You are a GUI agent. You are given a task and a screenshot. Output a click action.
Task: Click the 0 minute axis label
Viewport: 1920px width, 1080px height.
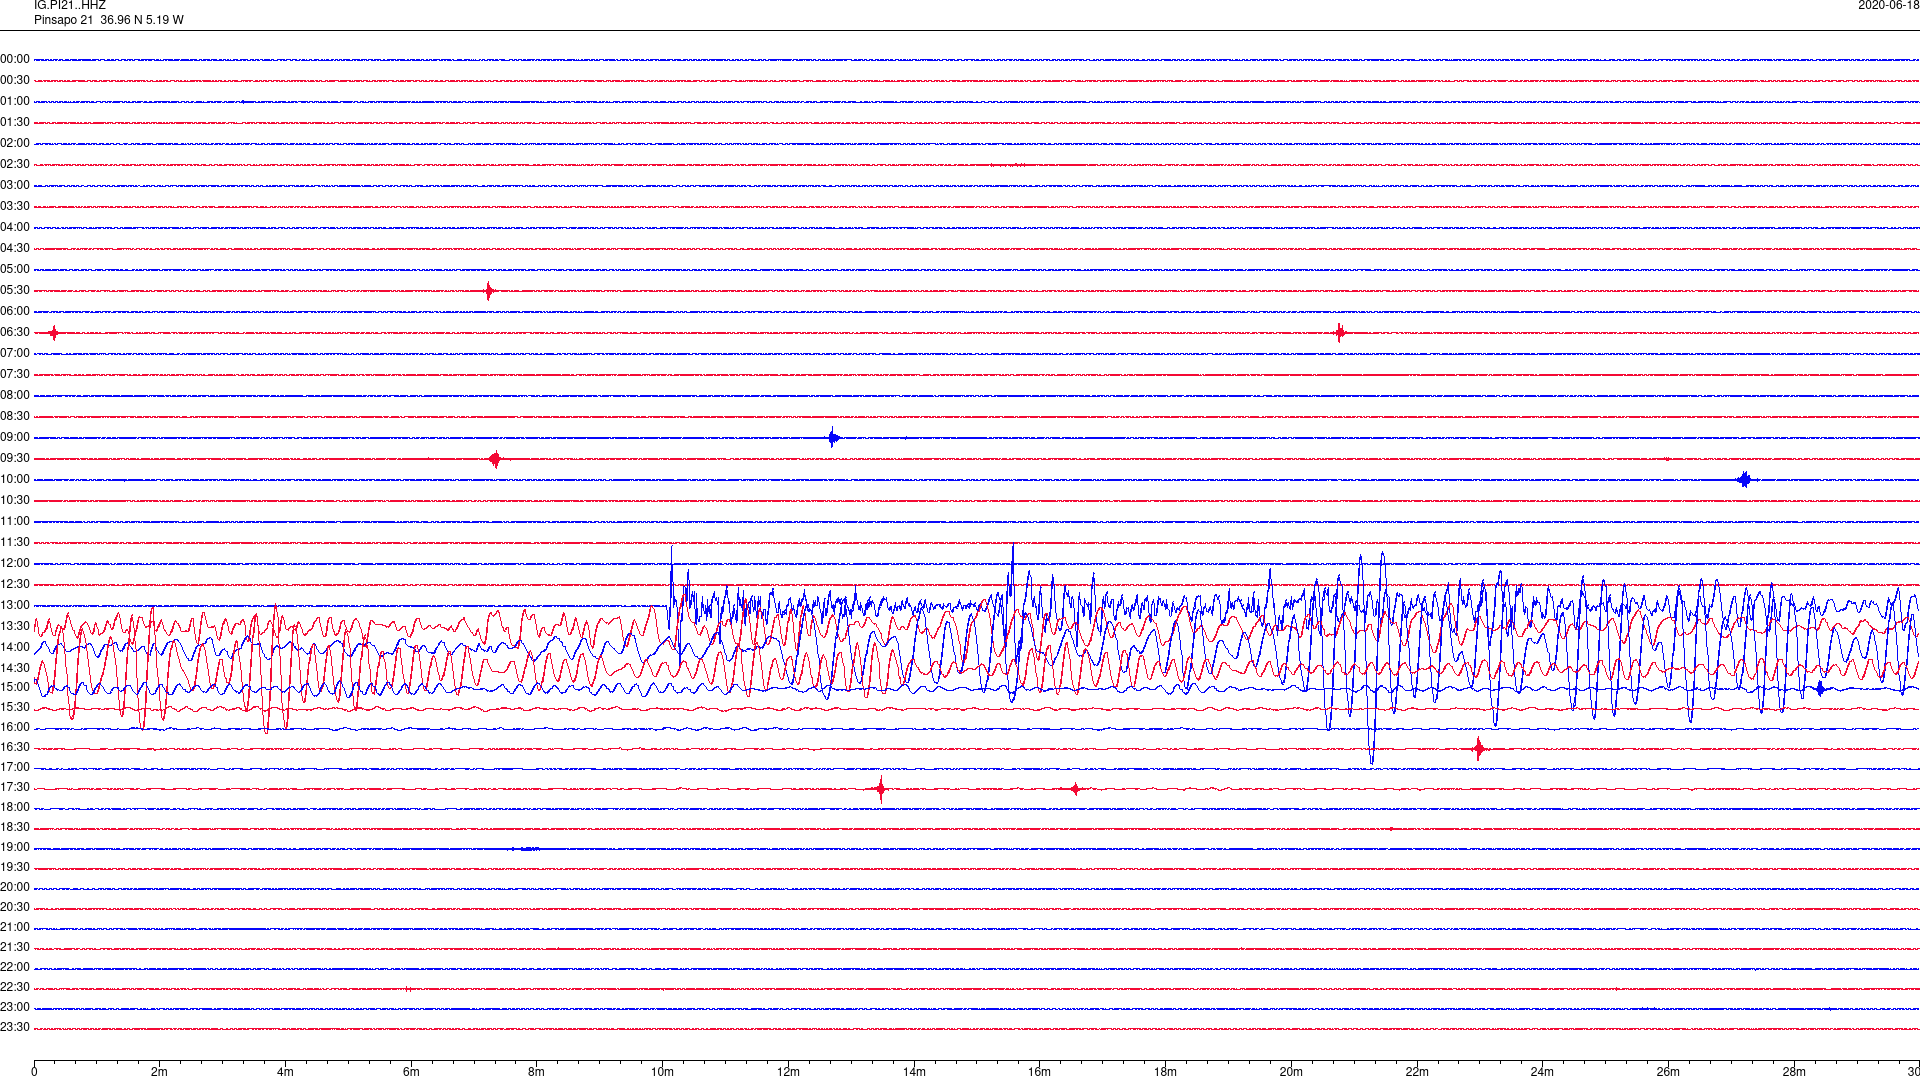click(34, 1072)
